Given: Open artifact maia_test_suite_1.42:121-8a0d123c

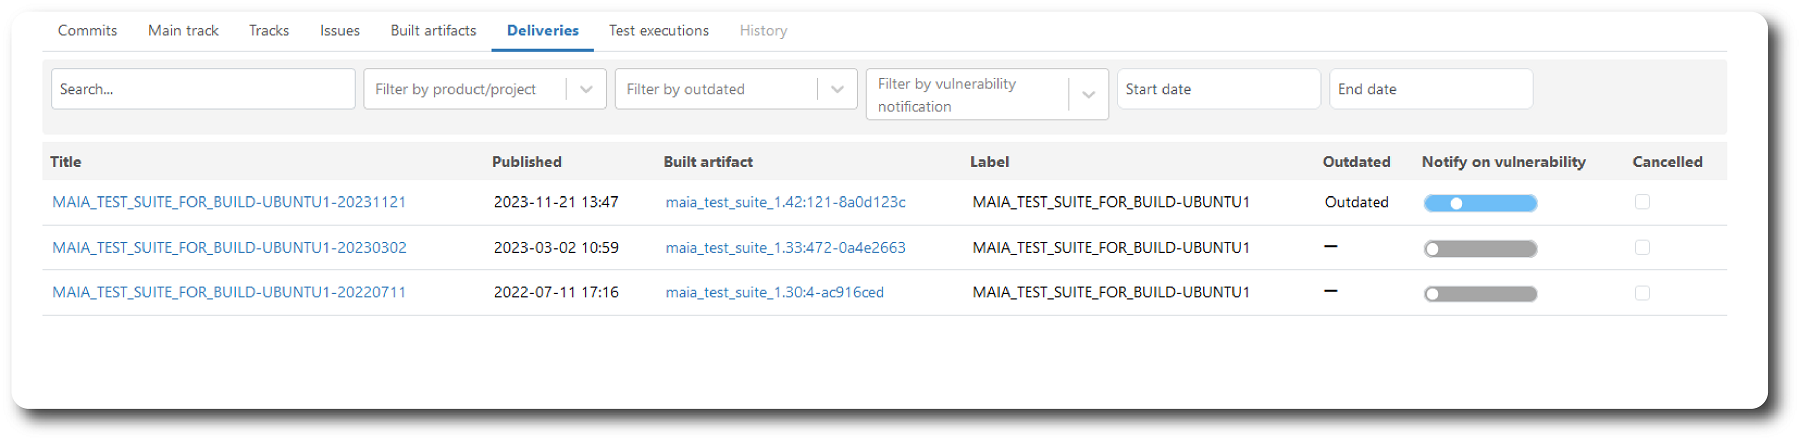Looking at the screenshot, I should (785, 202).
